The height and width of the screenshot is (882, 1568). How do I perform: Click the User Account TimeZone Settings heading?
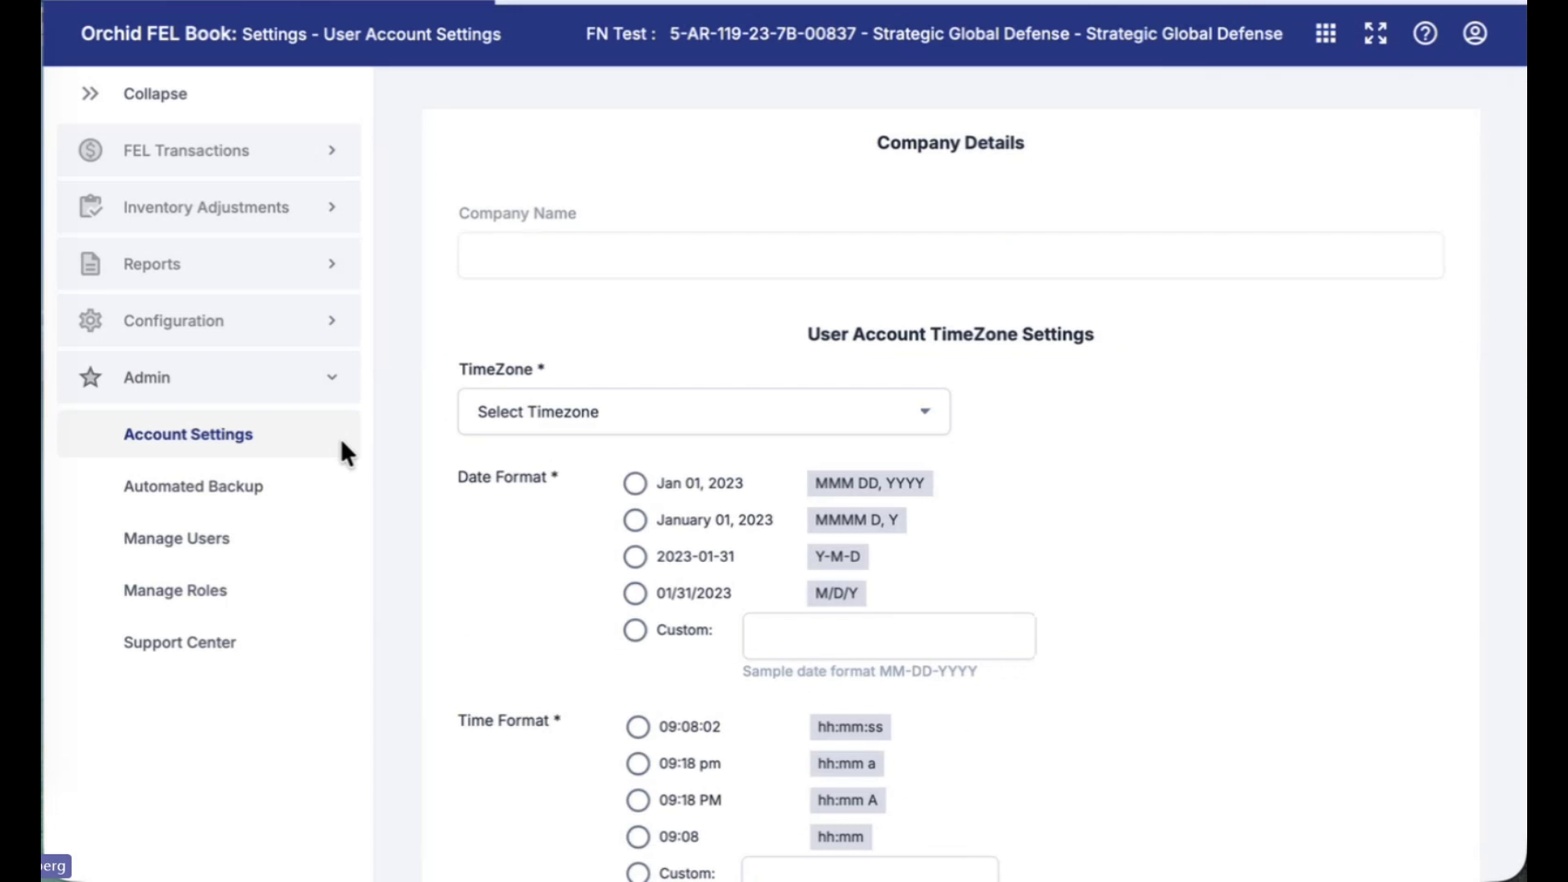(x=950, y=334)
